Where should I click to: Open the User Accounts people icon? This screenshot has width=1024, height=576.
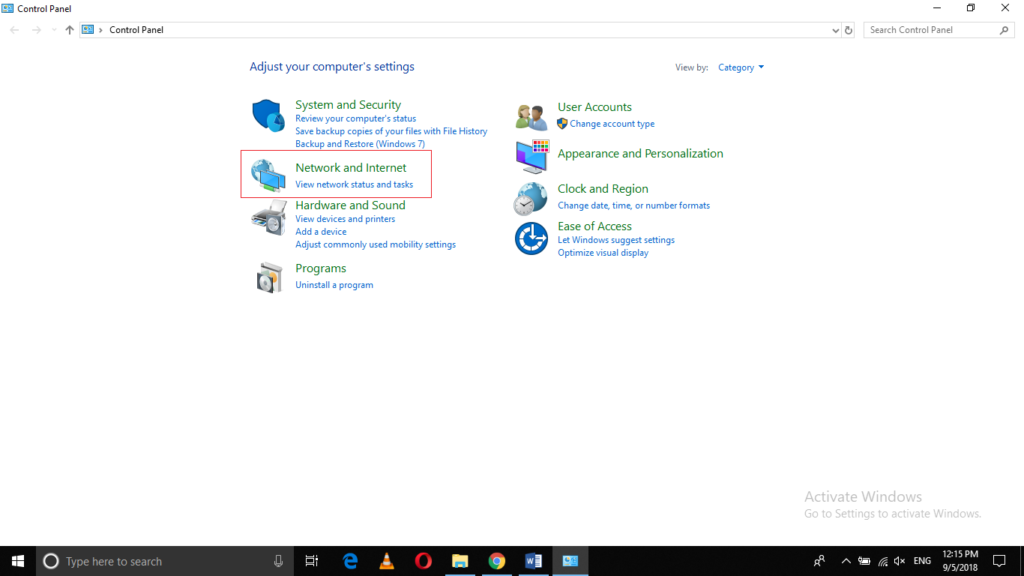pos(531,118)
